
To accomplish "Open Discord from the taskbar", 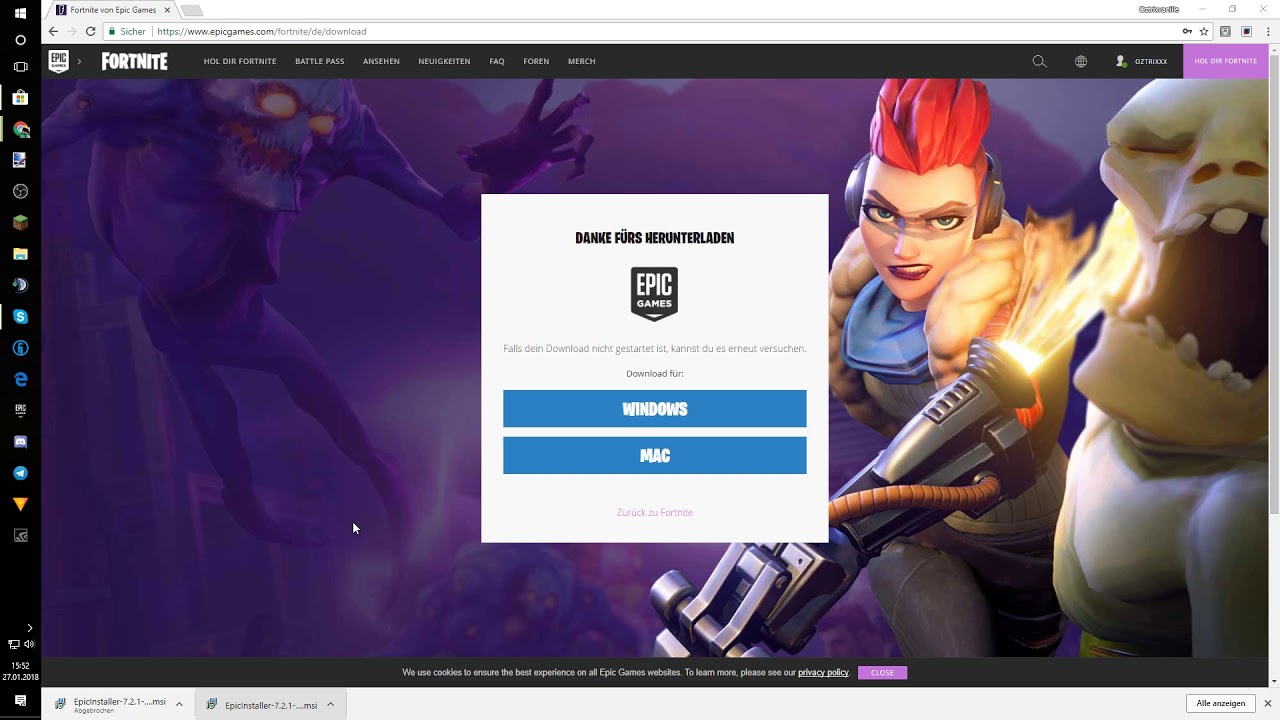I will coord(20,441).
